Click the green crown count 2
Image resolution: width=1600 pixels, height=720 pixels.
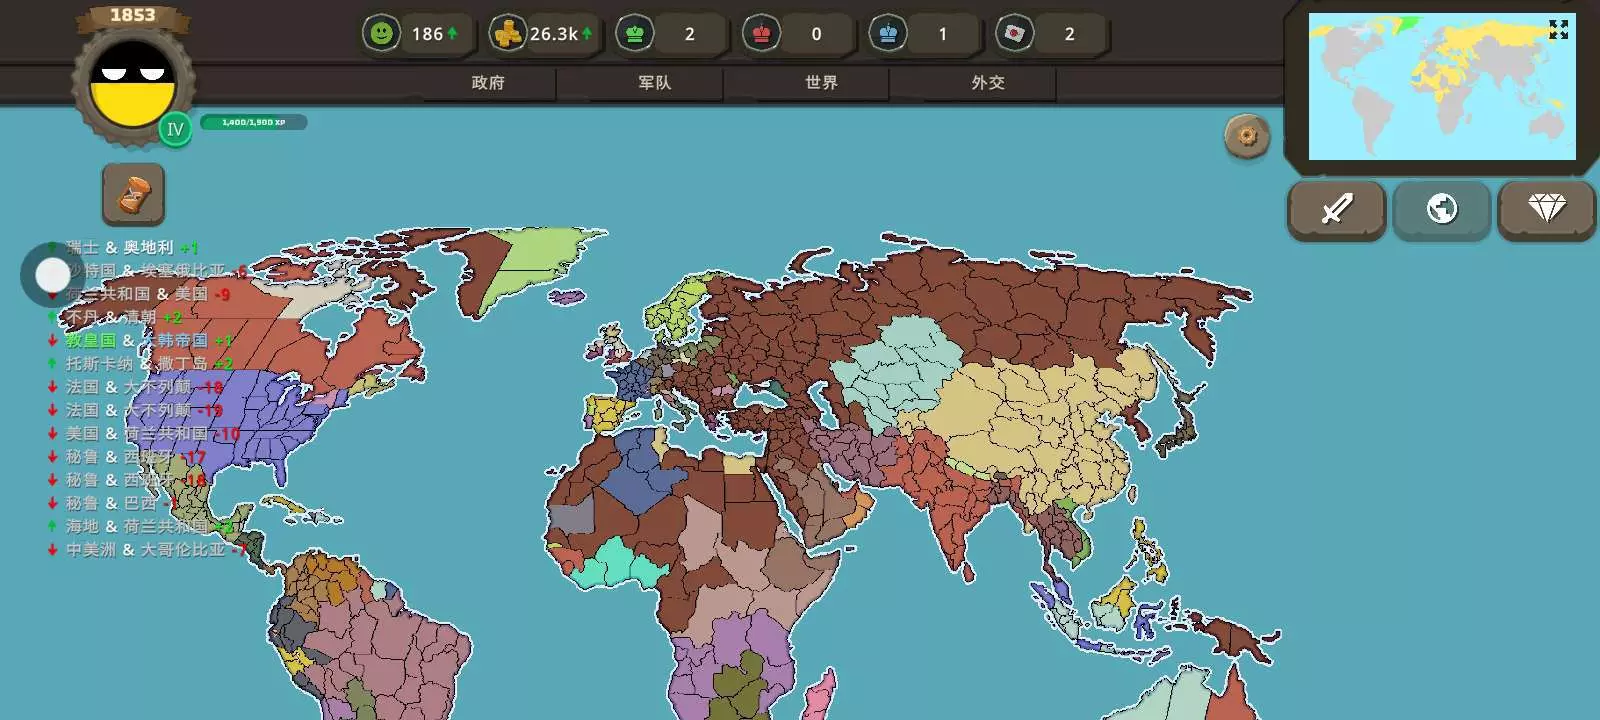pos(689,34)
